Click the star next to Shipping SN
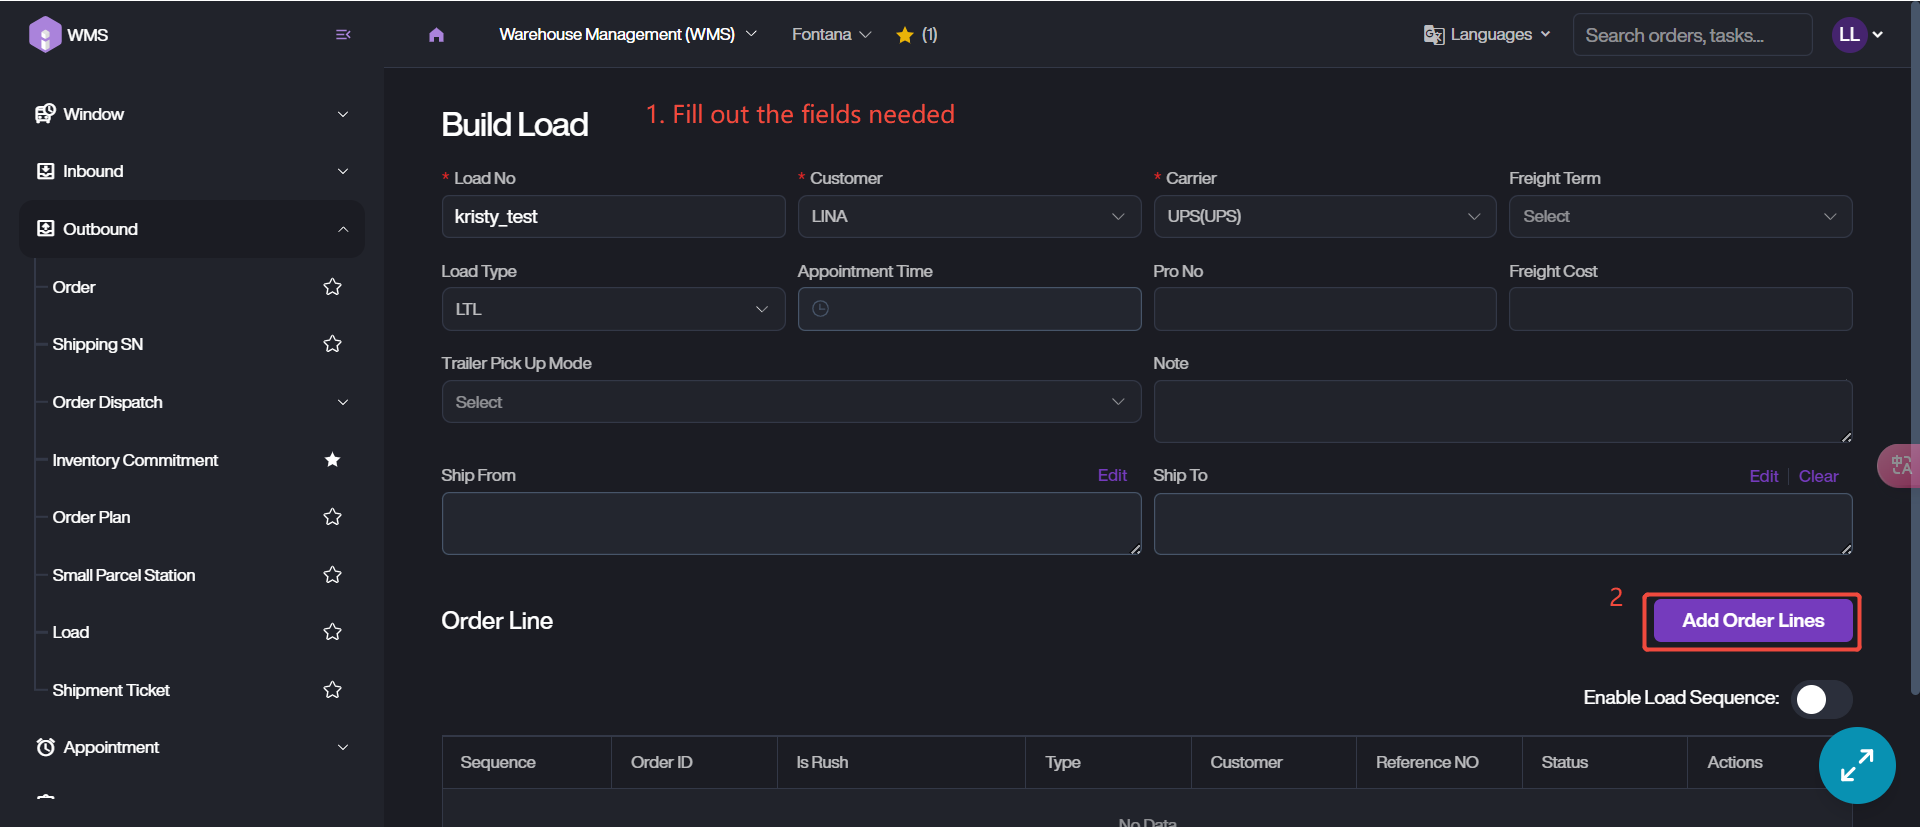 coord(333,344)
